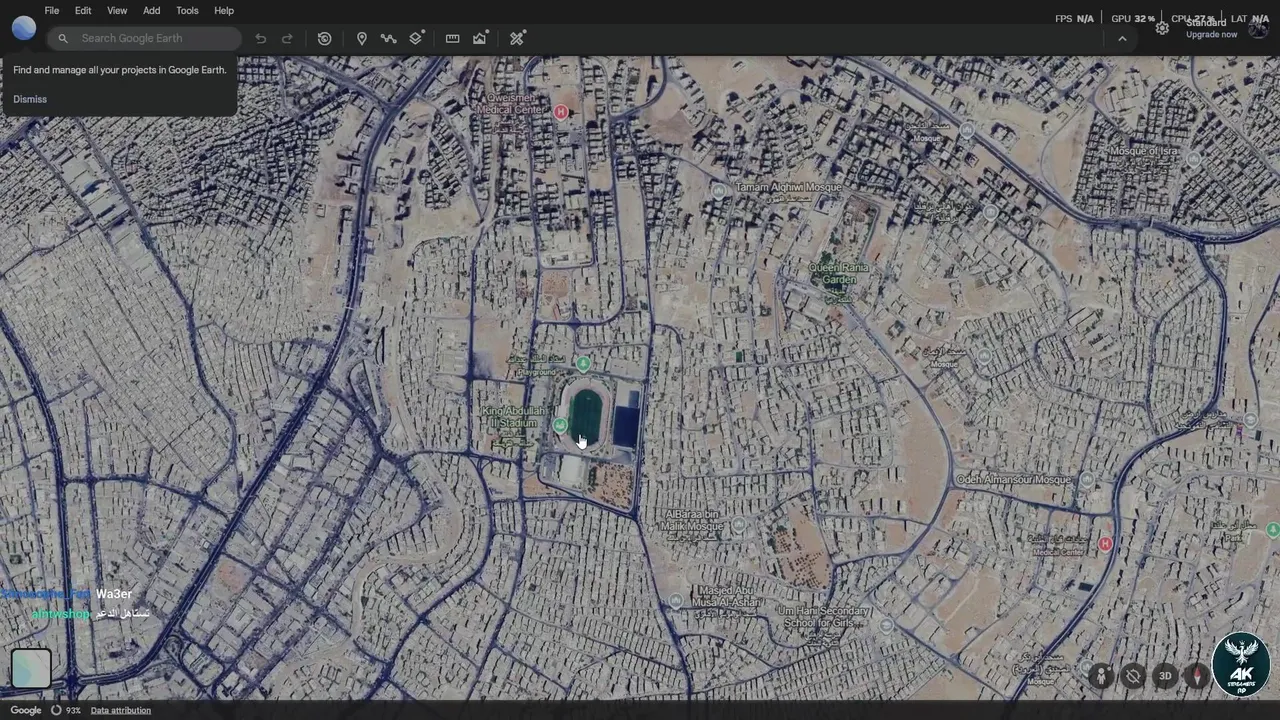Click the Google logo at bottom

[x=26, y=710]
